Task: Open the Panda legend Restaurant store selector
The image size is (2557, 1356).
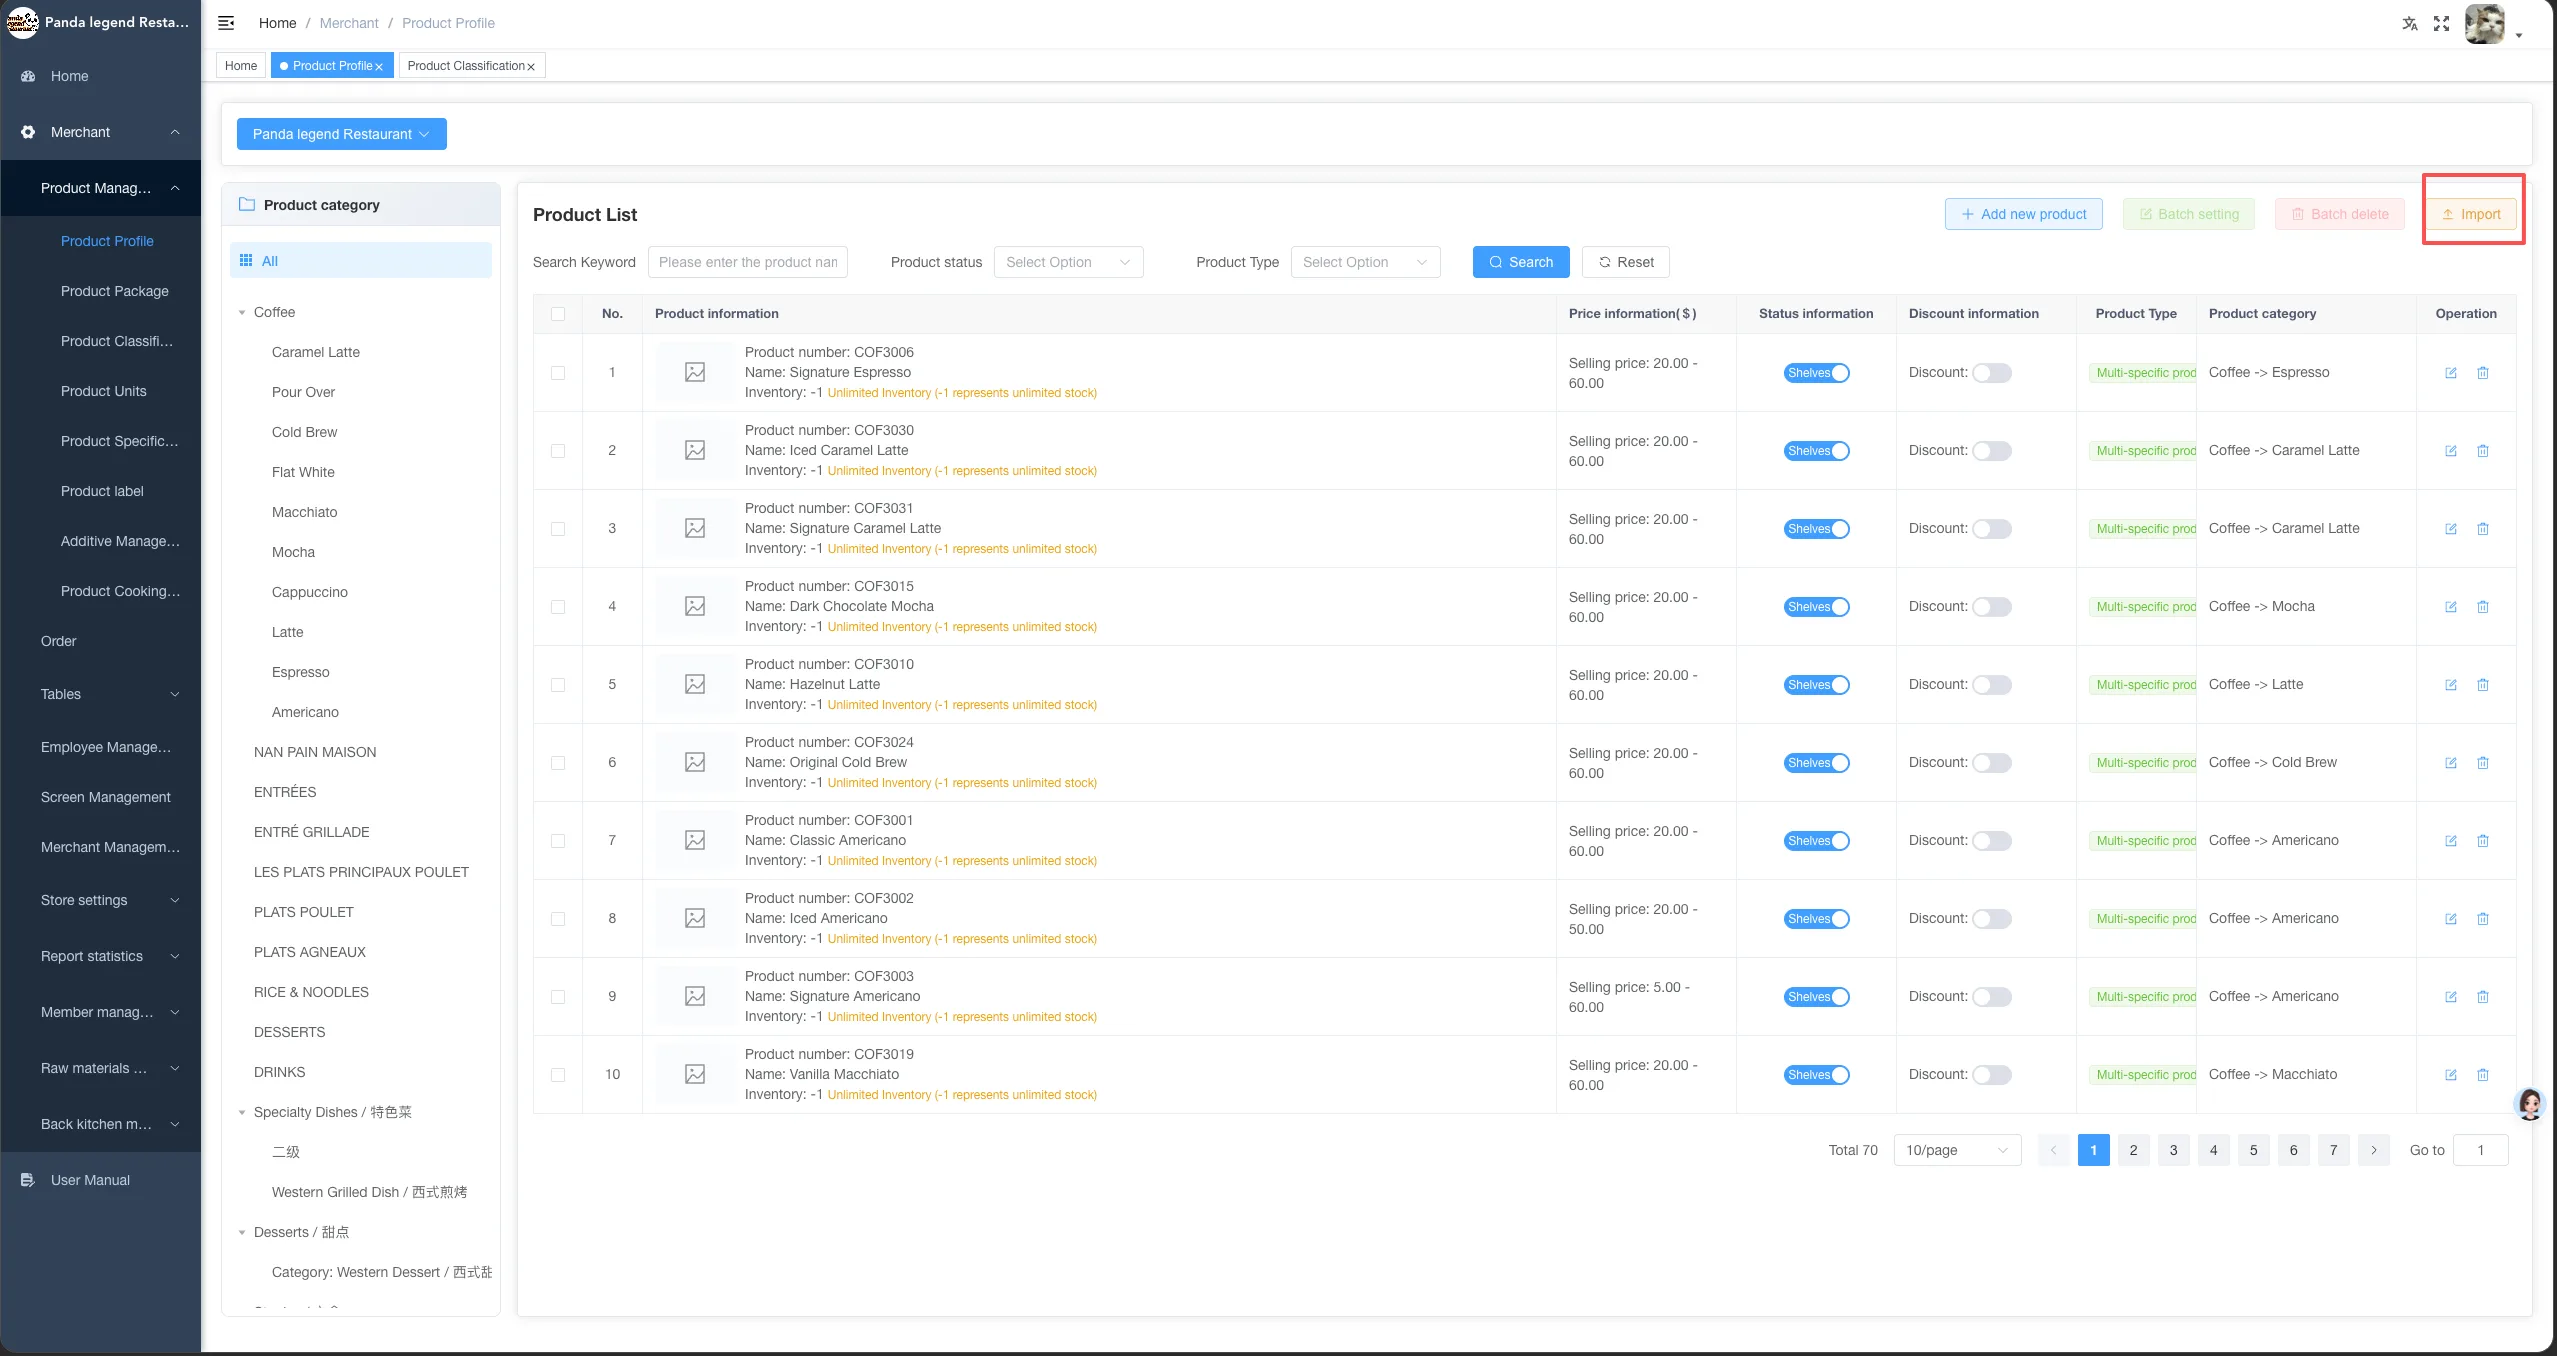Action: tap(342, 134)
